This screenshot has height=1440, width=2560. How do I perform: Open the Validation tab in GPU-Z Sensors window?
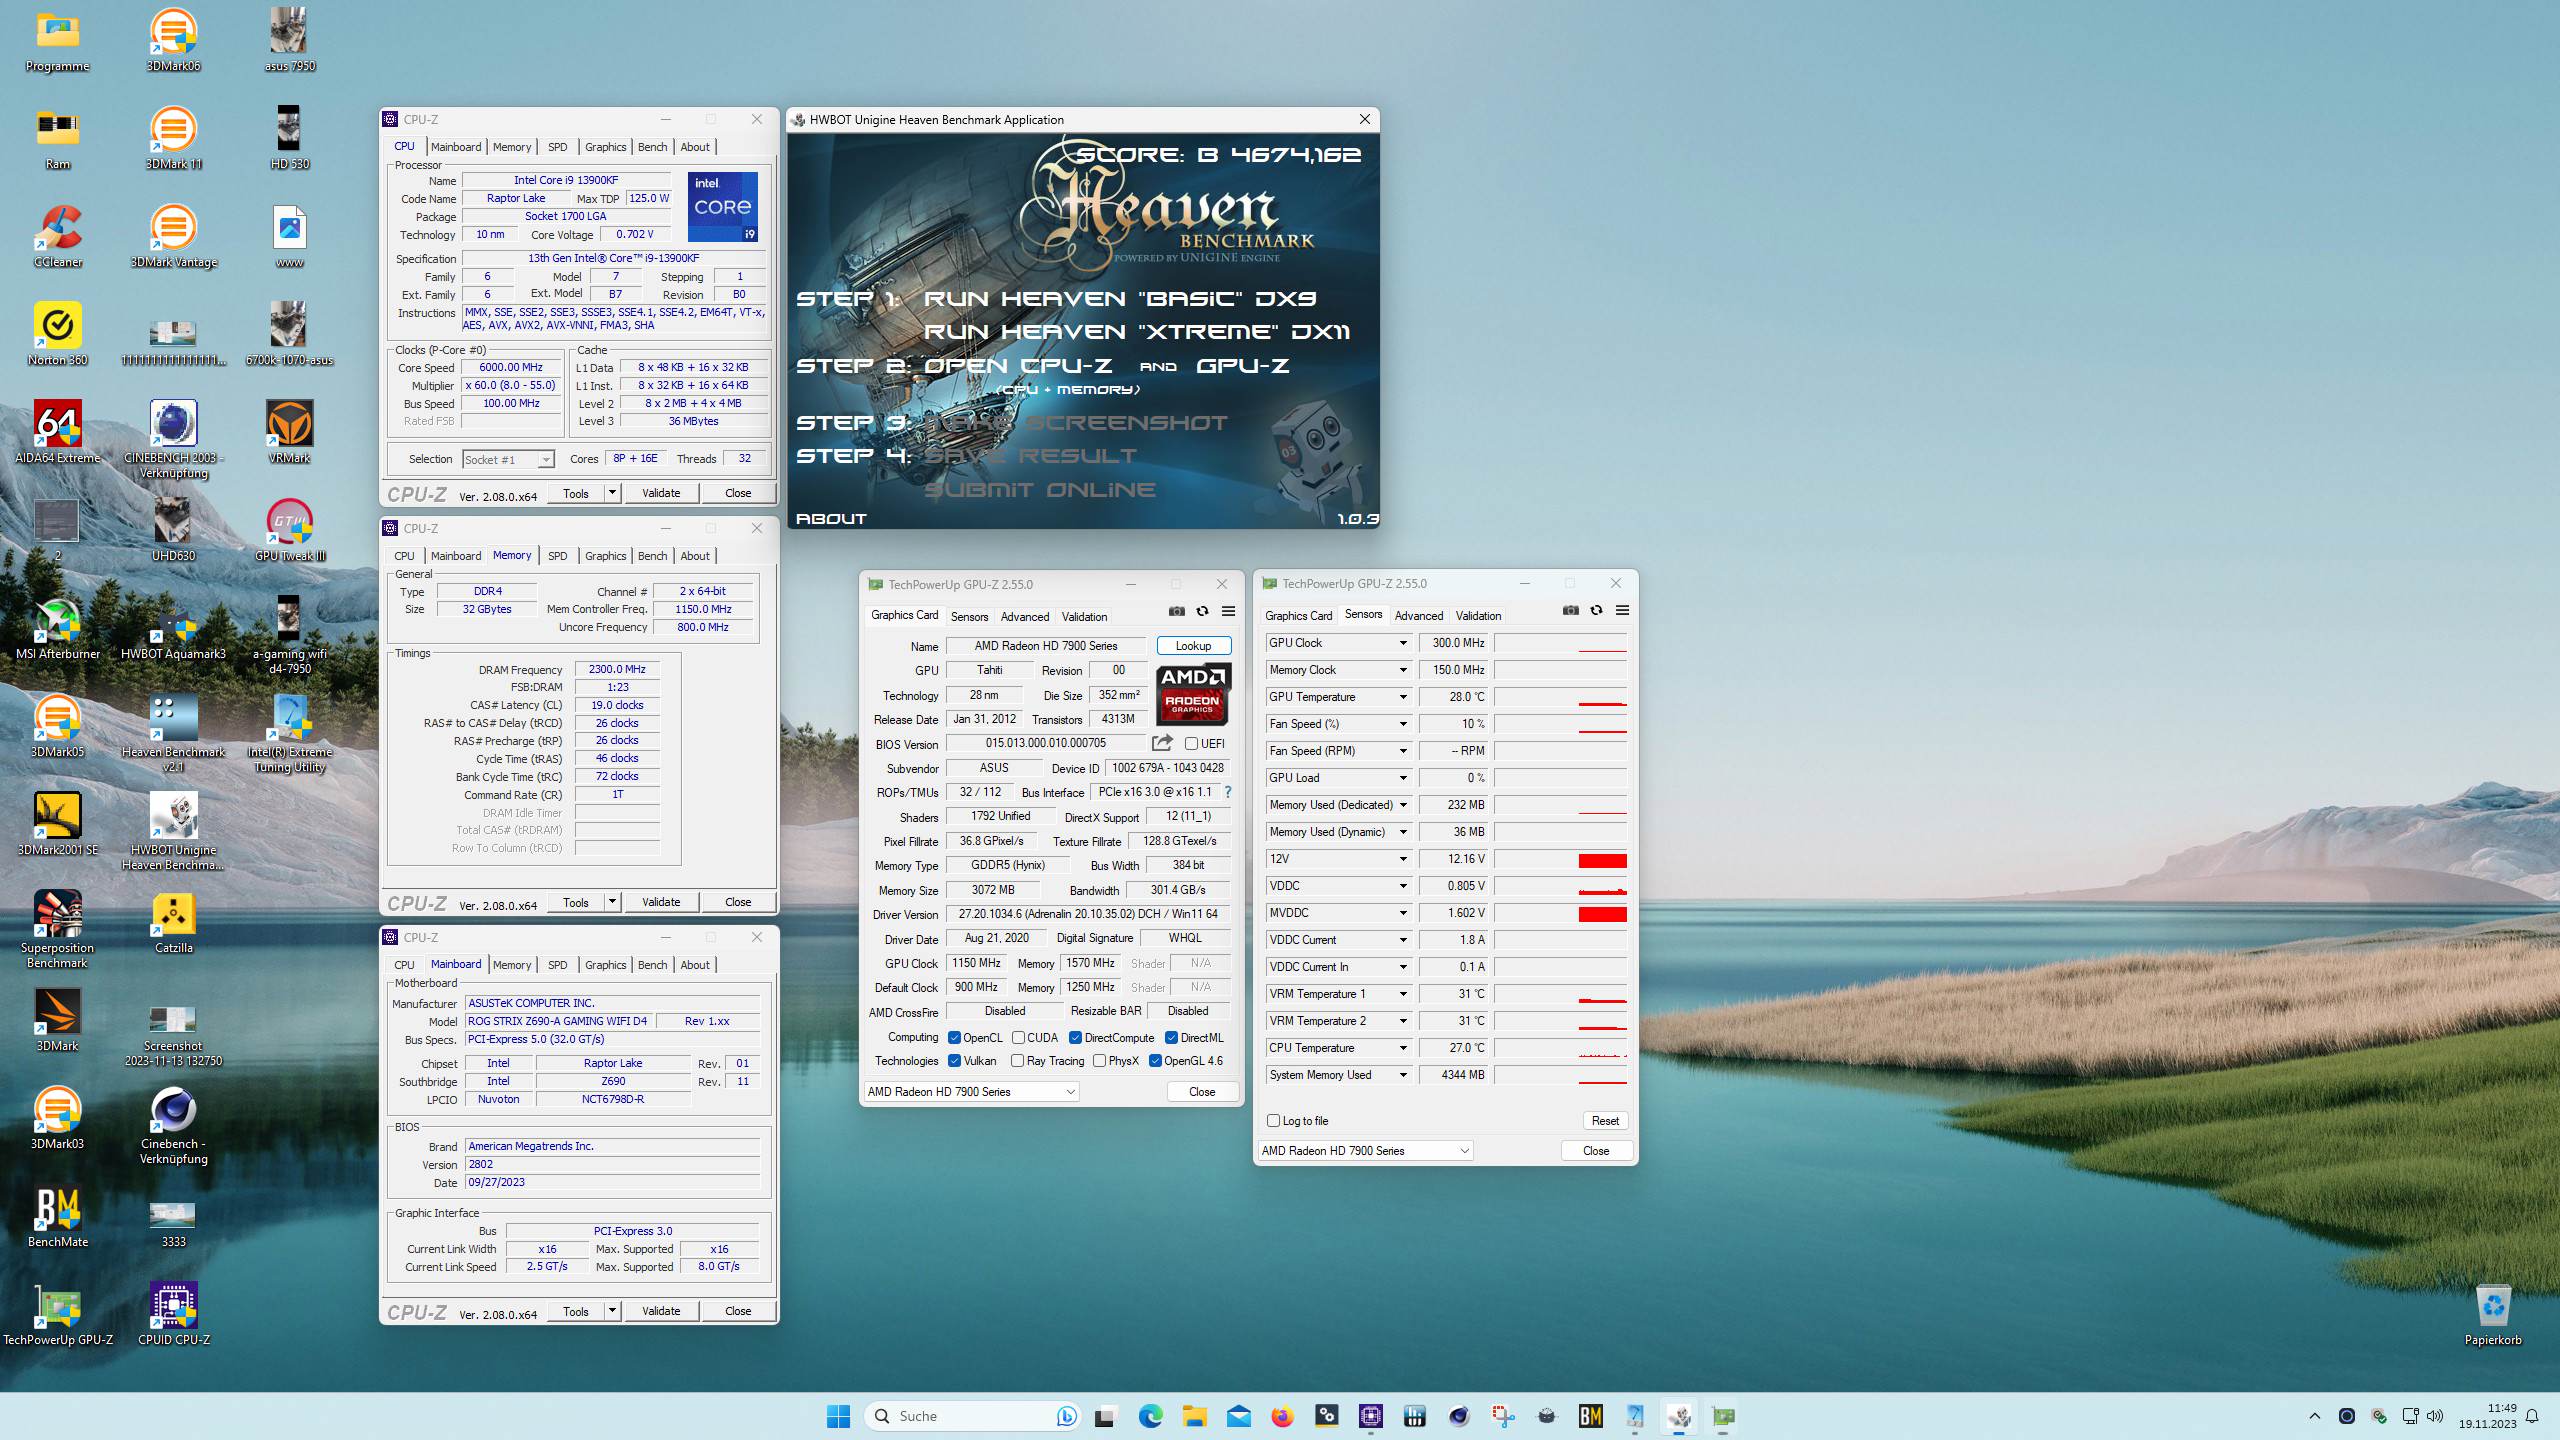(1478, 615)
